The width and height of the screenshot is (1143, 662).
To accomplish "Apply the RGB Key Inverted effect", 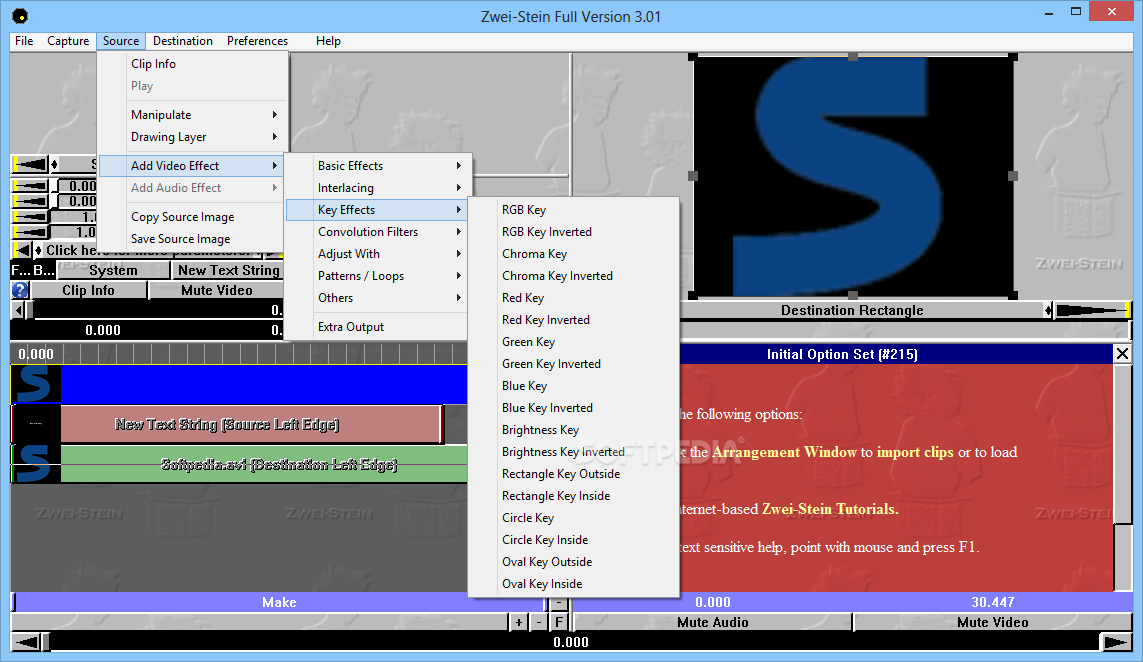I will 574,231.
